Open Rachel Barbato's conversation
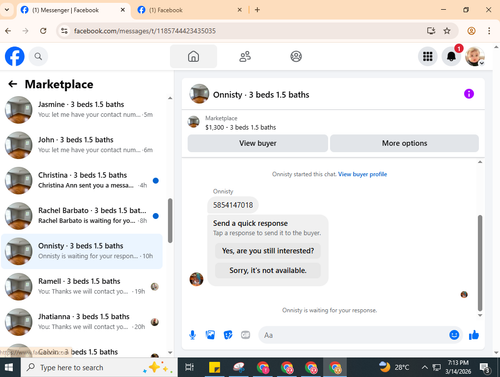 coord(82,216)
